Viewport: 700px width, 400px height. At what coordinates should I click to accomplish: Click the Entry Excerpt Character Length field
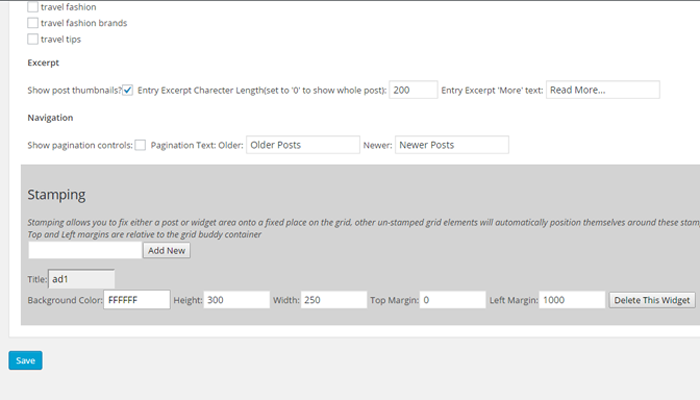click(x=413, y=90)
